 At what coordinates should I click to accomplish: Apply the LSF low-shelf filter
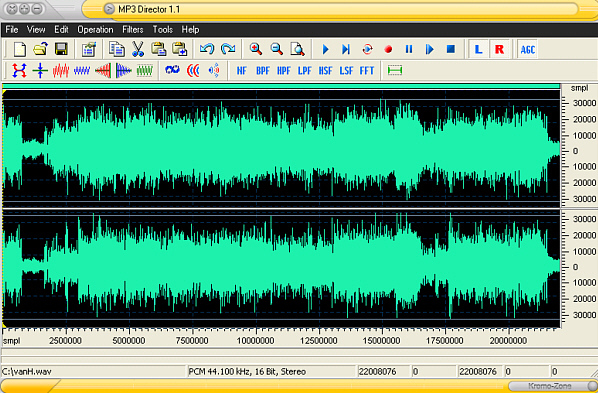click(x=346, y=71)
